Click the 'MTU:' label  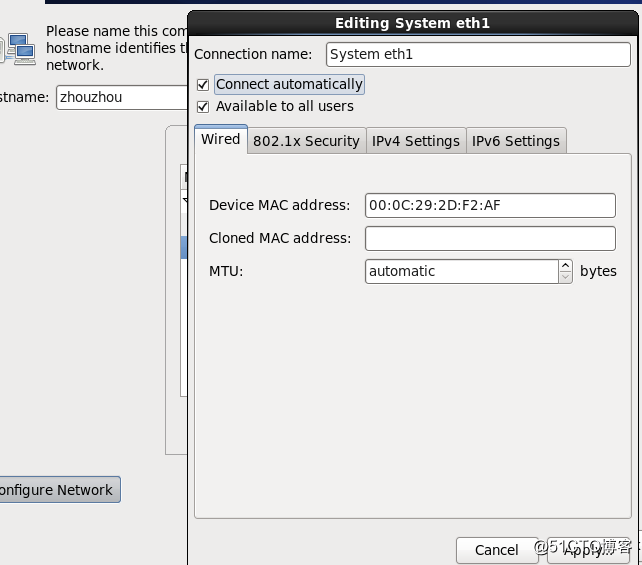coord(226,271)
